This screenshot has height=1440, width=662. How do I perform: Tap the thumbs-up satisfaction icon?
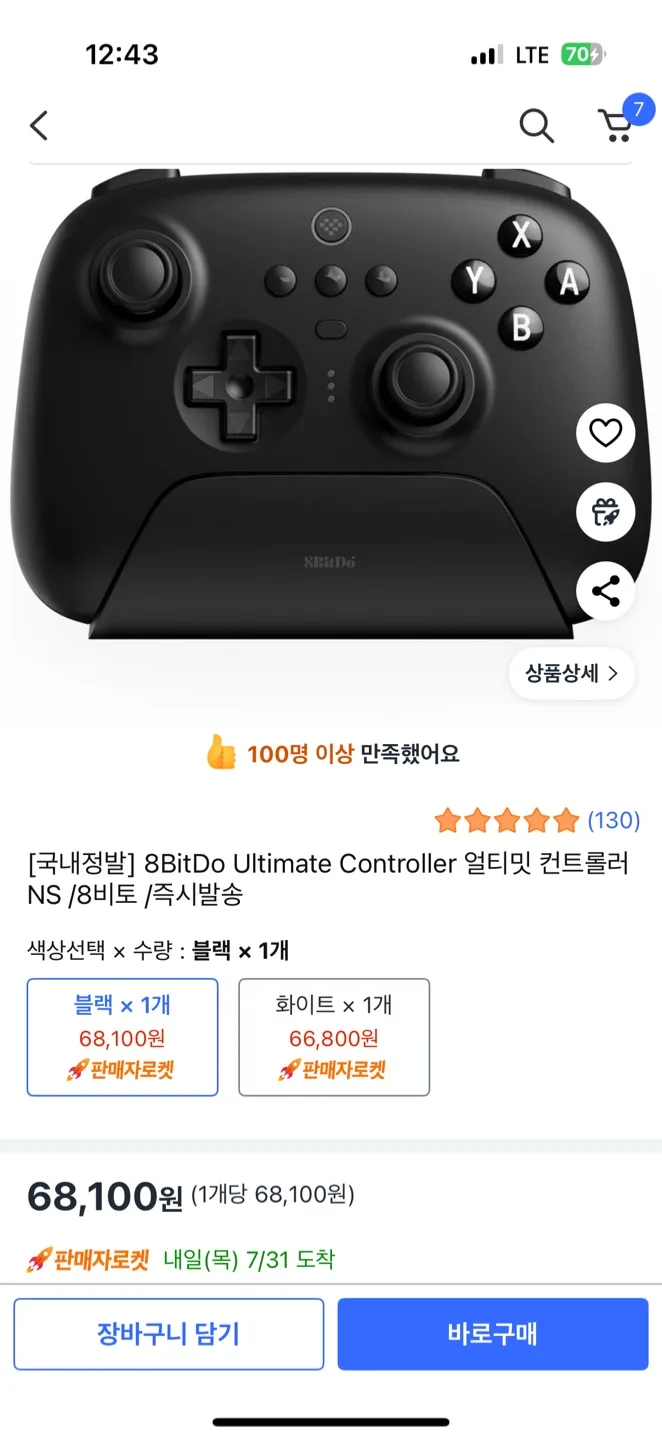[221, 753]
